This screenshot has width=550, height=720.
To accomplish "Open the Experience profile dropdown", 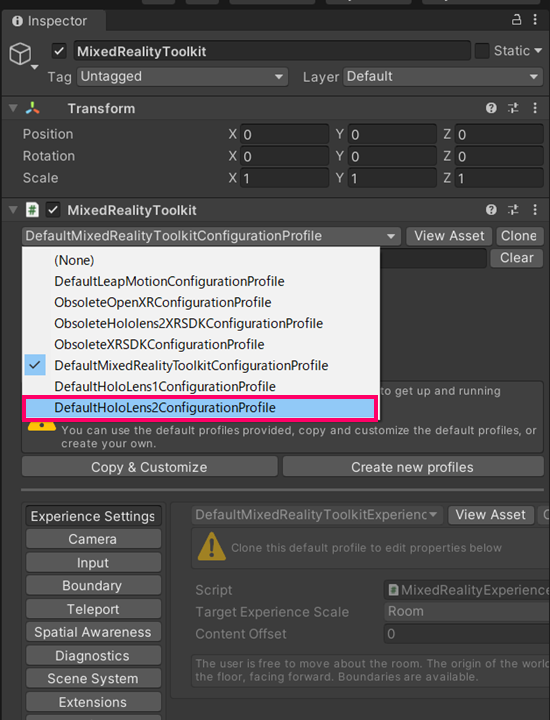I will tap(317, 515).
